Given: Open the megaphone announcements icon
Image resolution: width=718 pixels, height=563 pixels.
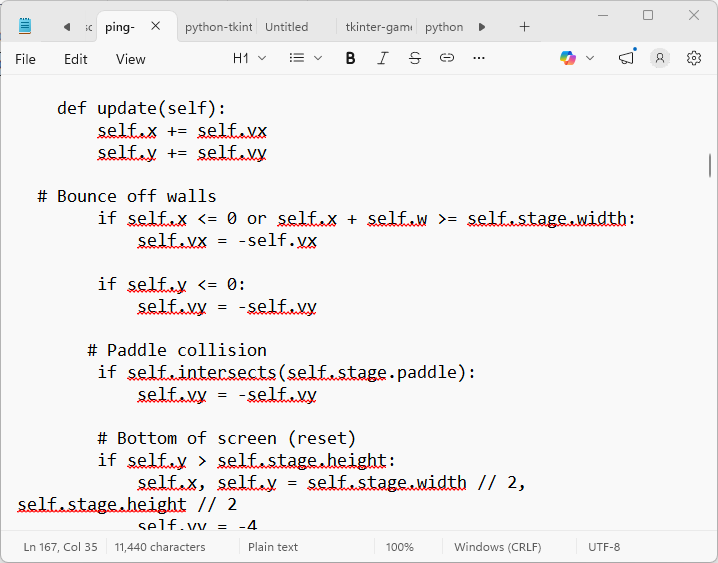Looking at the screenshot, I should pos(626,58).
